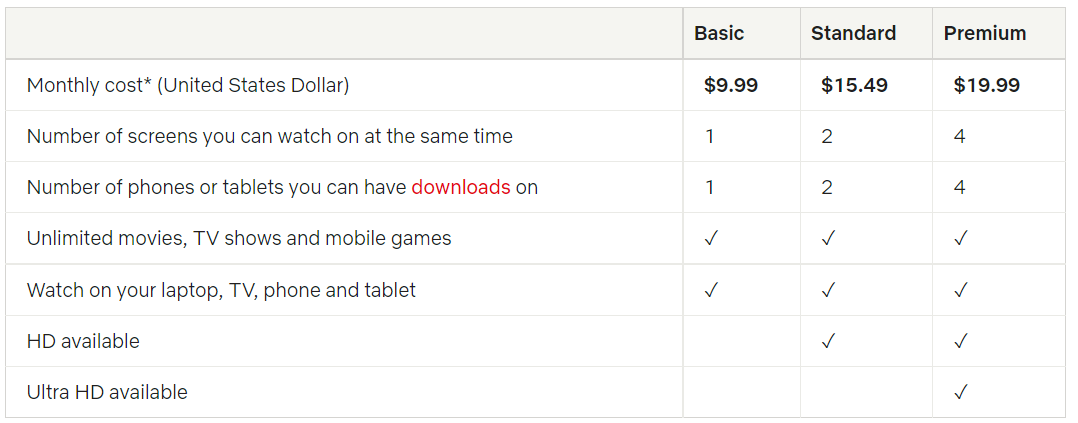Screen dimensions: 1078x423
Task: Click the Monthly cost row label
Action: click(188, 85)
